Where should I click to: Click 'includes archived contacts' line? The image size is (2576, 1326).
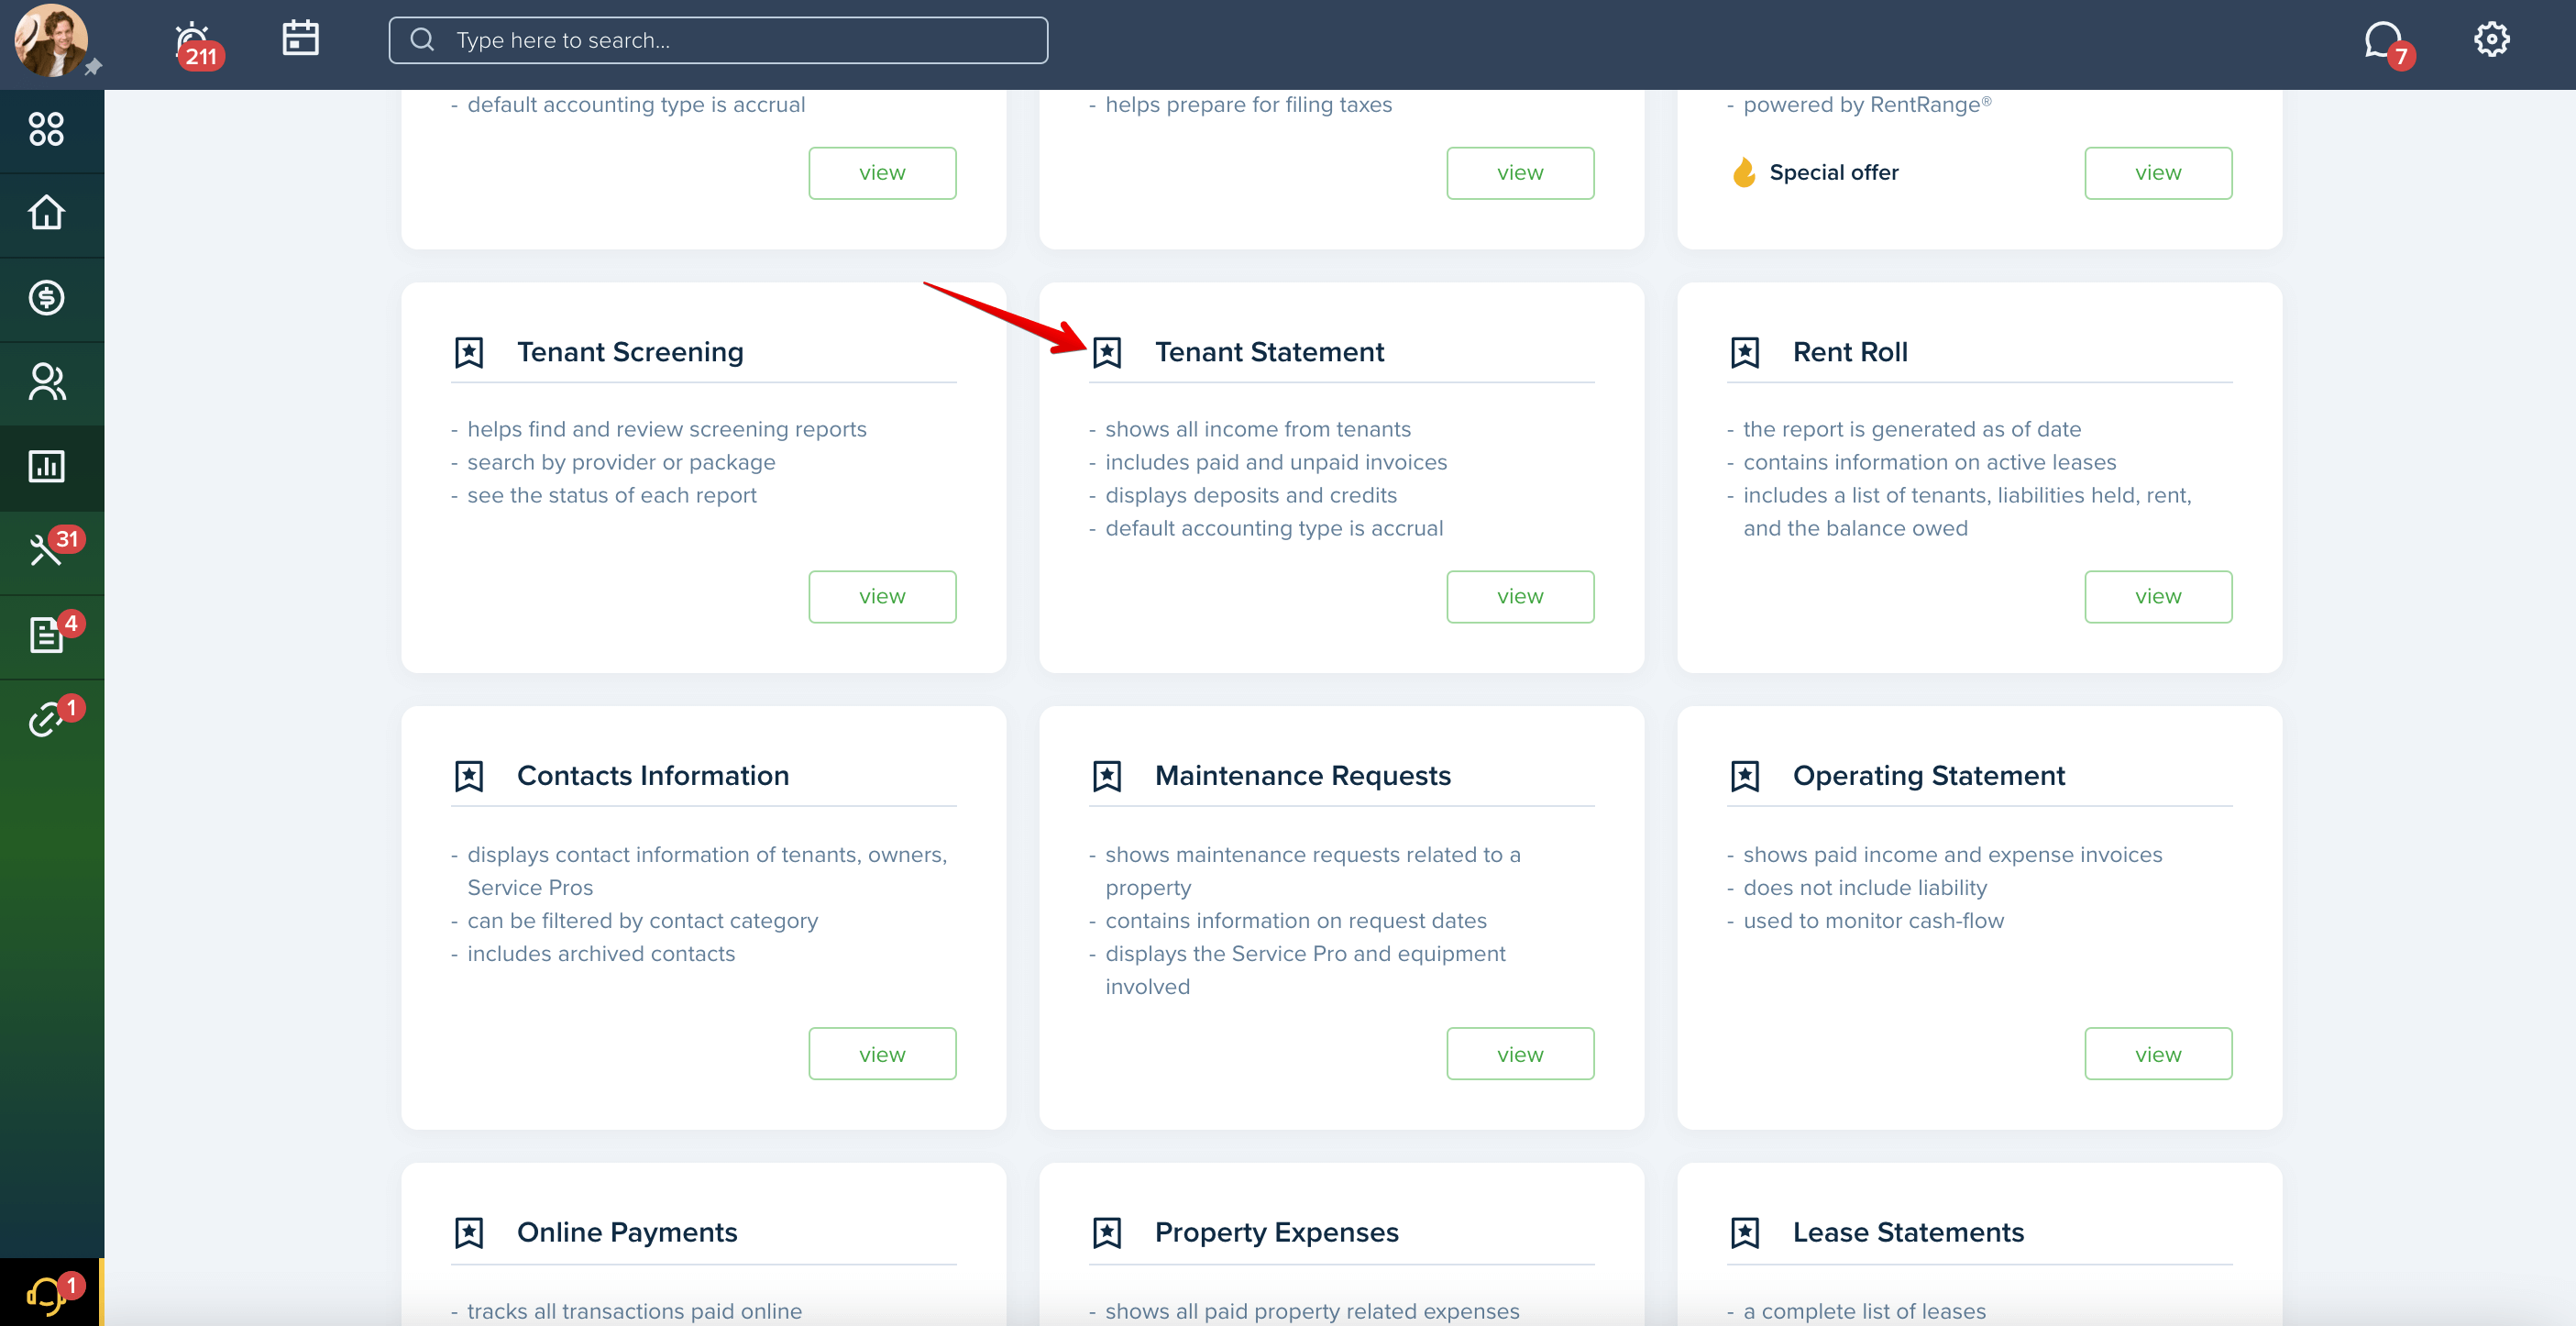tap(601, 954)
